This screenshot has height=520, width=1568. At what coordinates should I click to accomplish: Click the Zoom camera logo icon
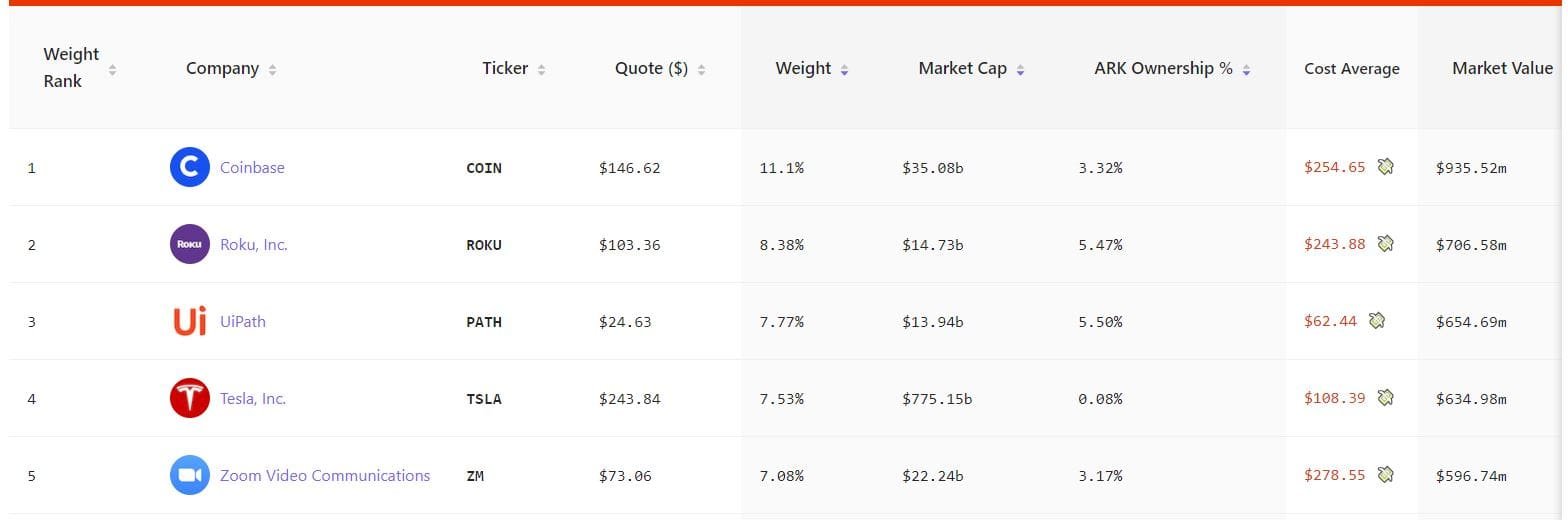point(190,475)
